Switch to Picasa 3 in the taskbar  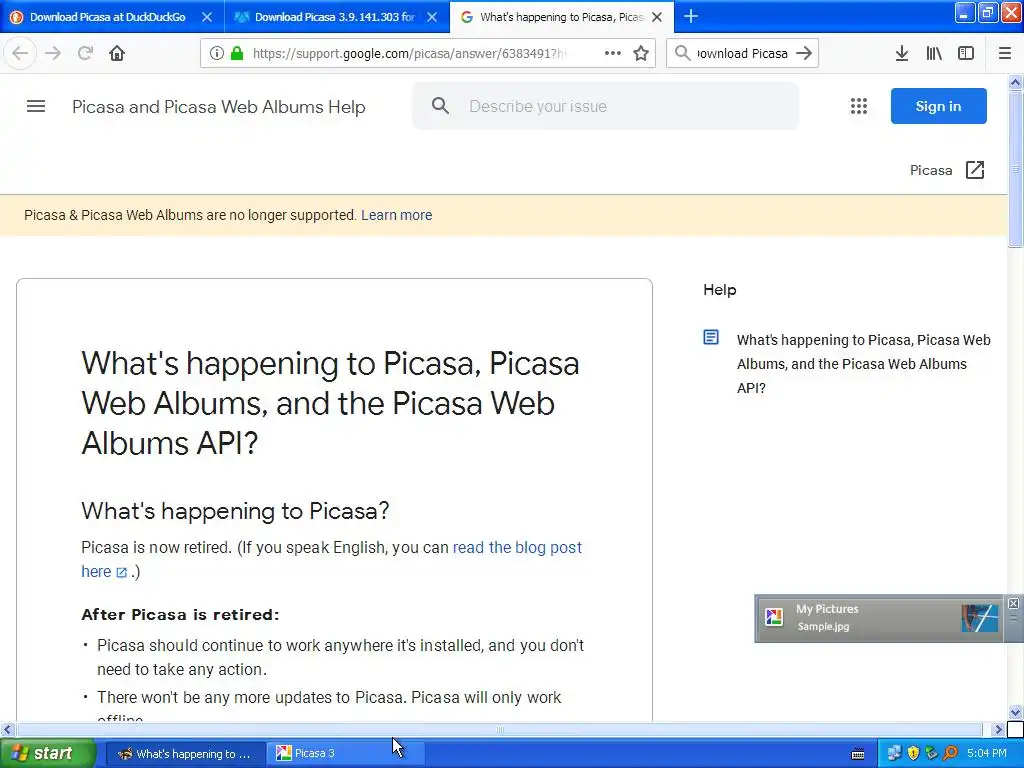pyautogui.click(x=345, y=754)
